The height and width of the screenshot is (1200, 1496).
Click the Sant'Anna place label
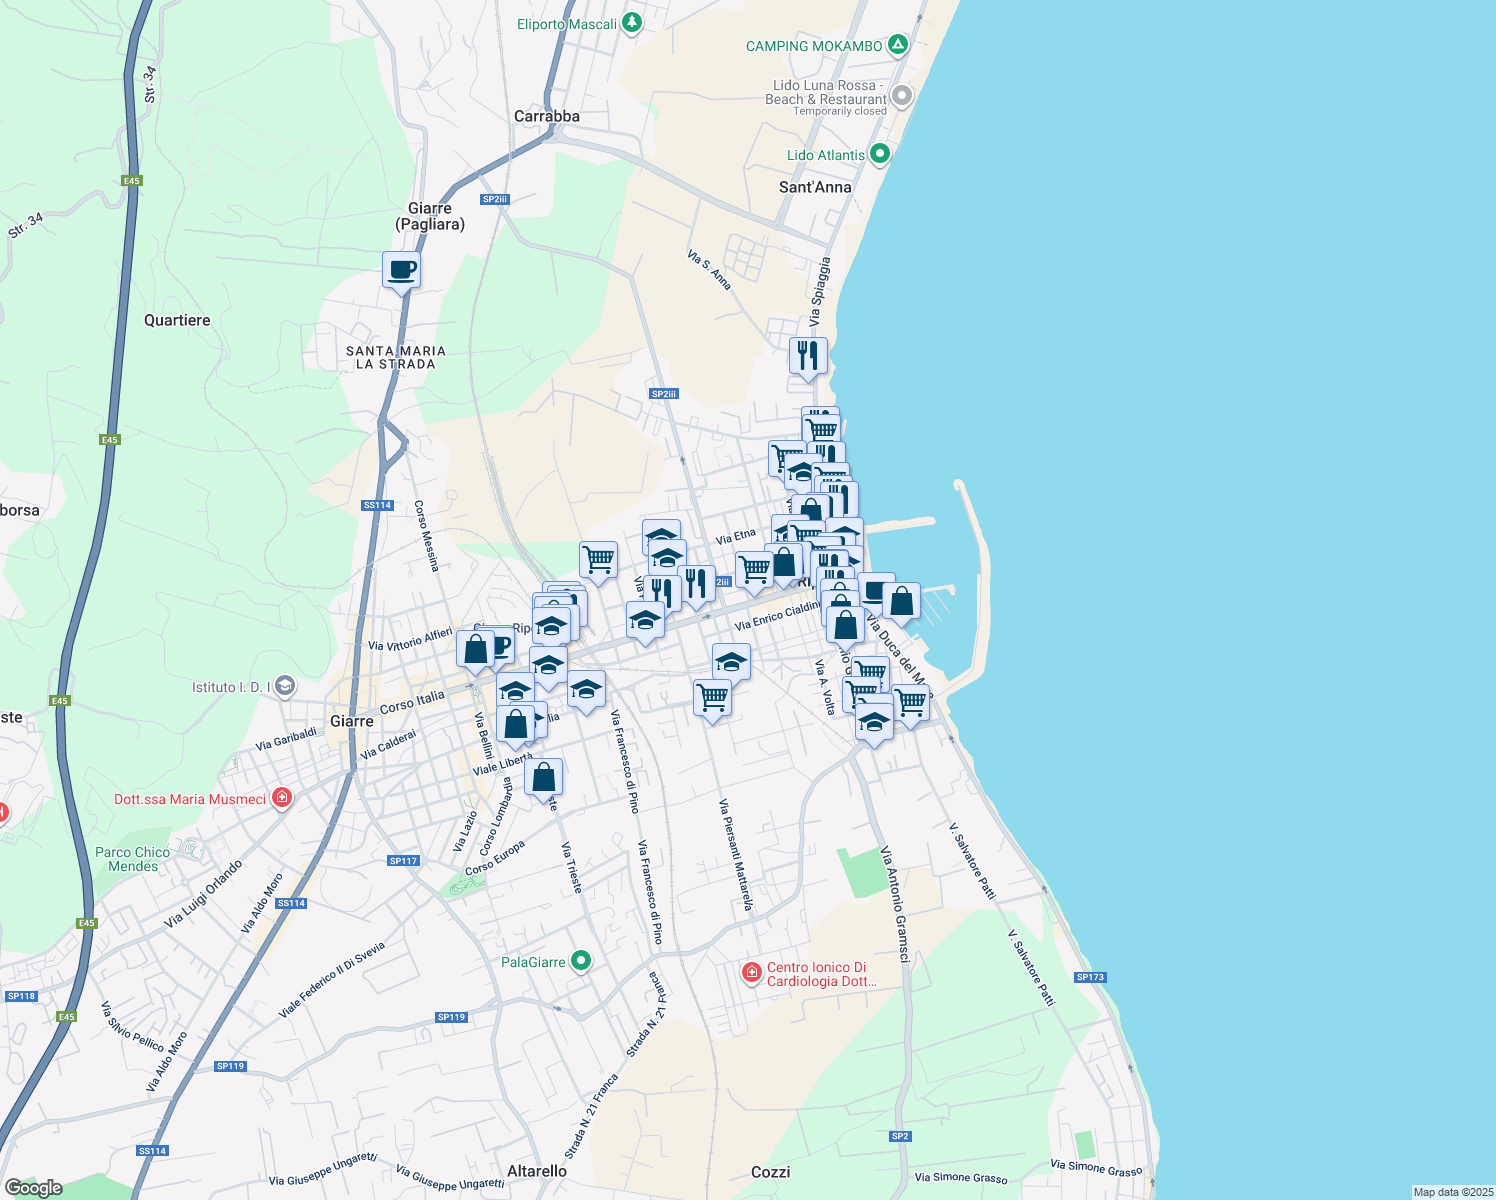815,187
